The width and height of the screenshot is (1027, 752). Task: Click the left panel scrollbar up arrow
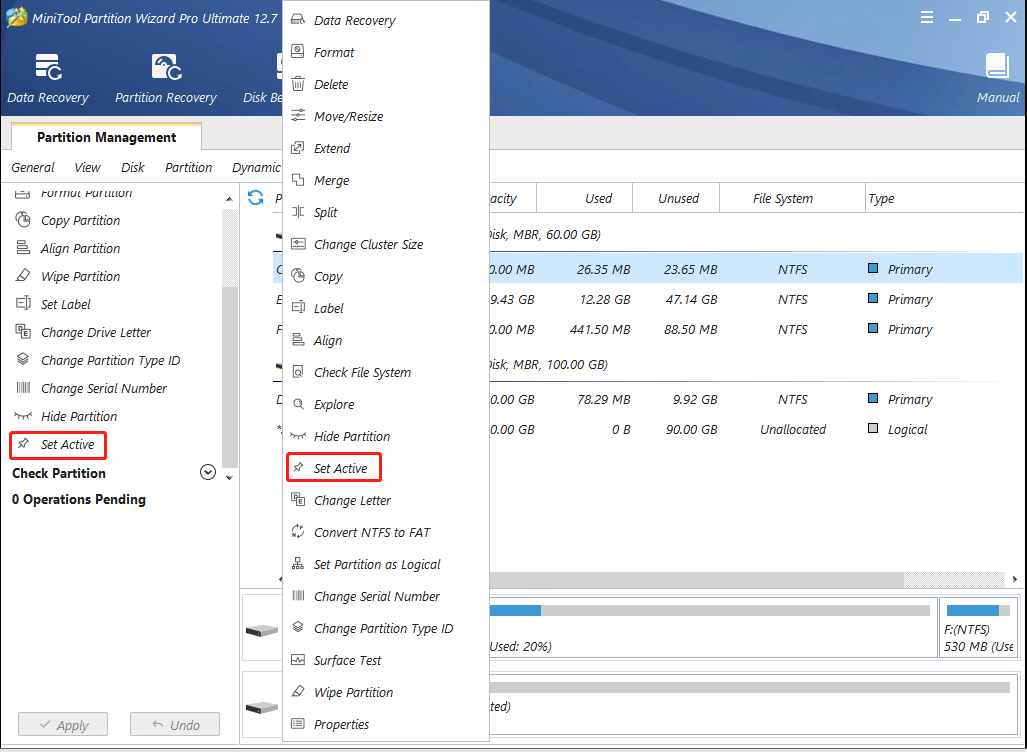(229, 199)
